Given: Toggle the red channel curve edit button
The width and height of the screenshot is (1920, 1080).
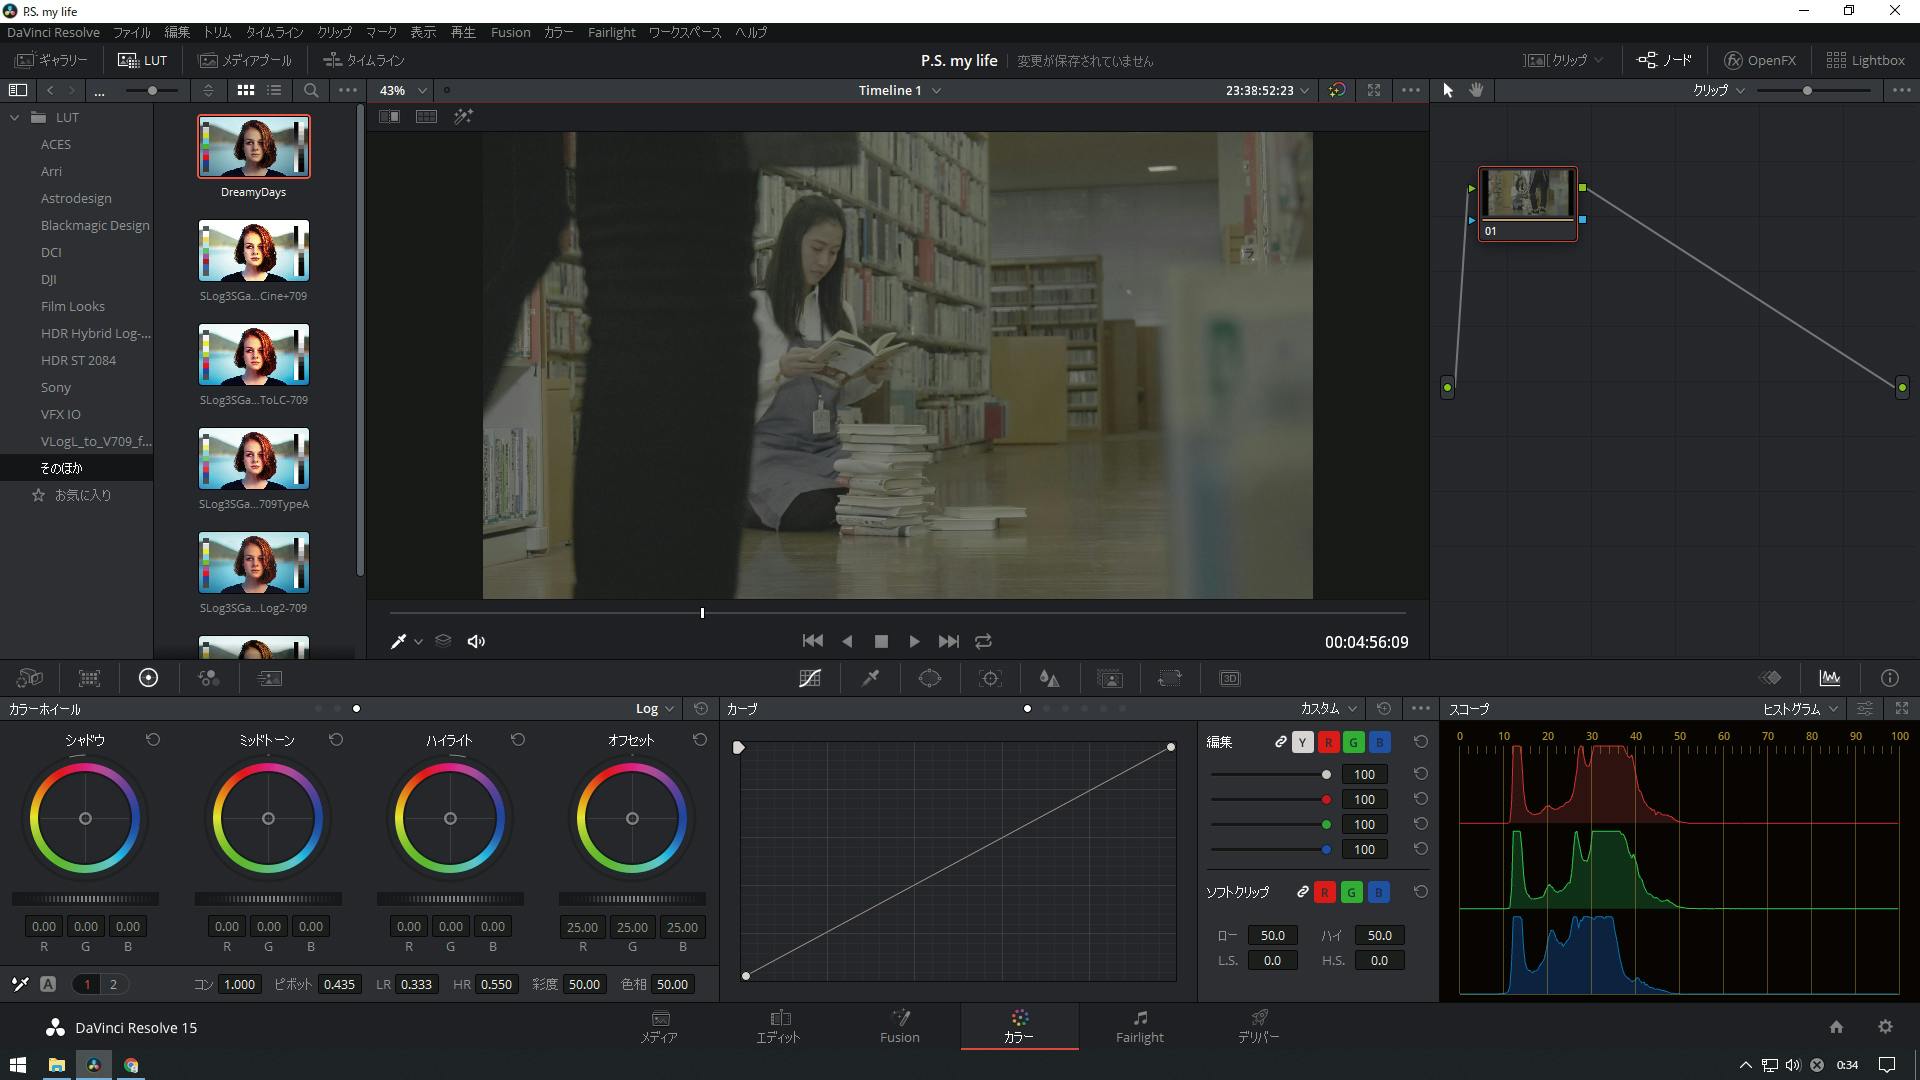Looking at the screenshot, I should pyautogui.click(x=1328, y=742).
